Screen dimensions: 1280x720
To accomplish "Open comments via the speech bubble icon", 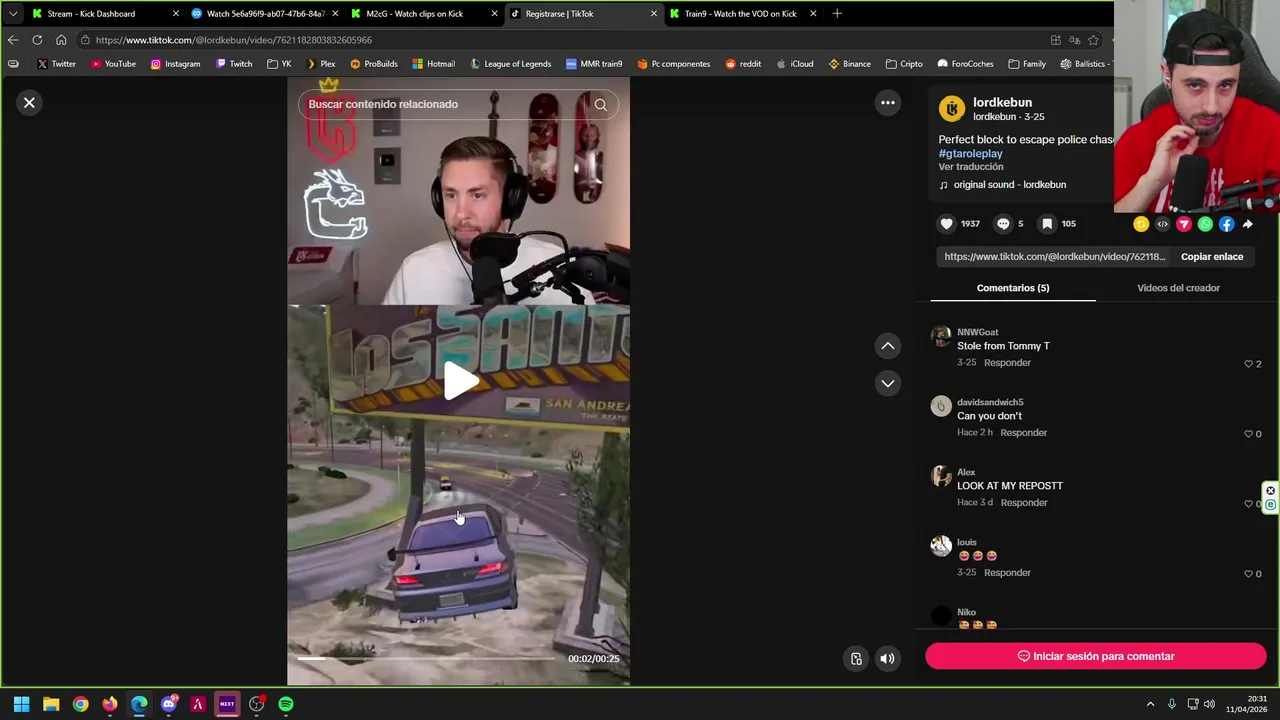I will pos(1003,224).
